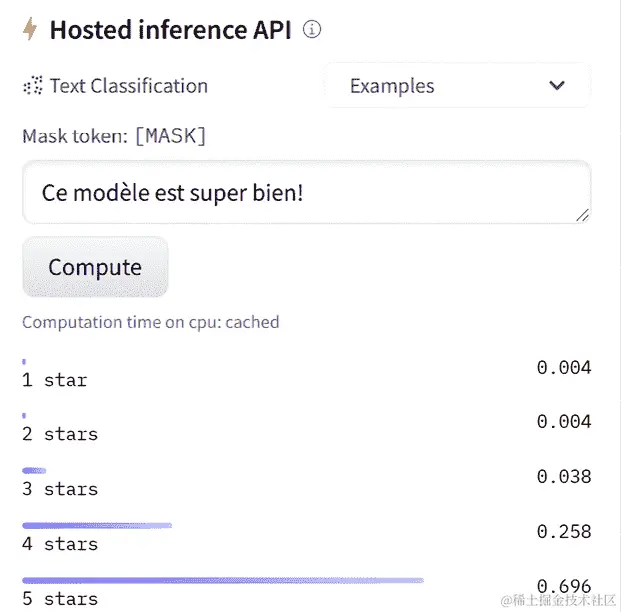Click the 5 stars score bar
Viewport: 621px width, 612px height.
point(223,580)
